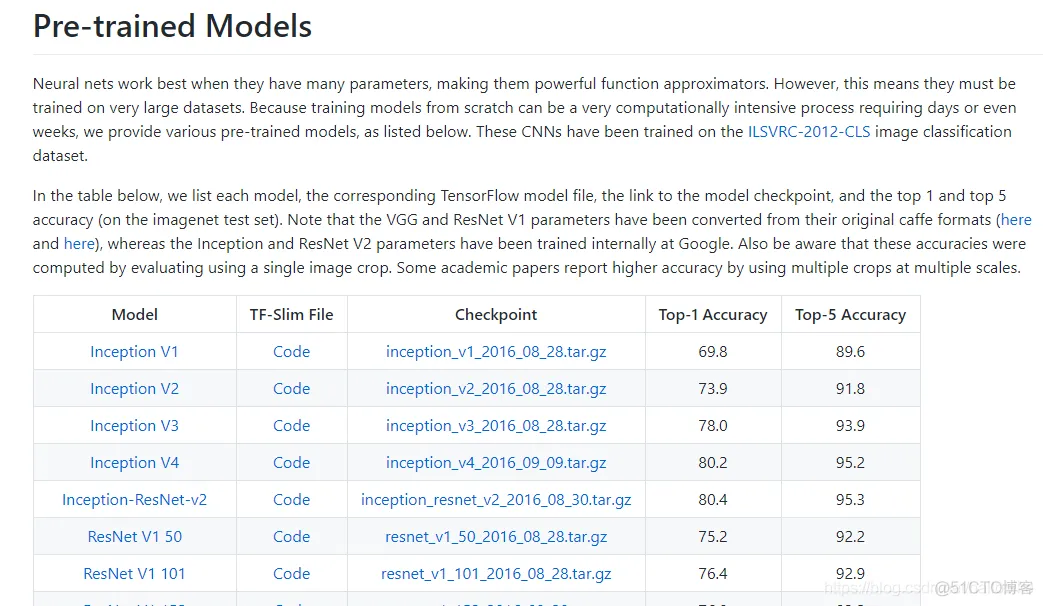The image size is (1043, 606).
Task: Click the 92.2 Top-5 accuracy value
Action: point(851,537)
